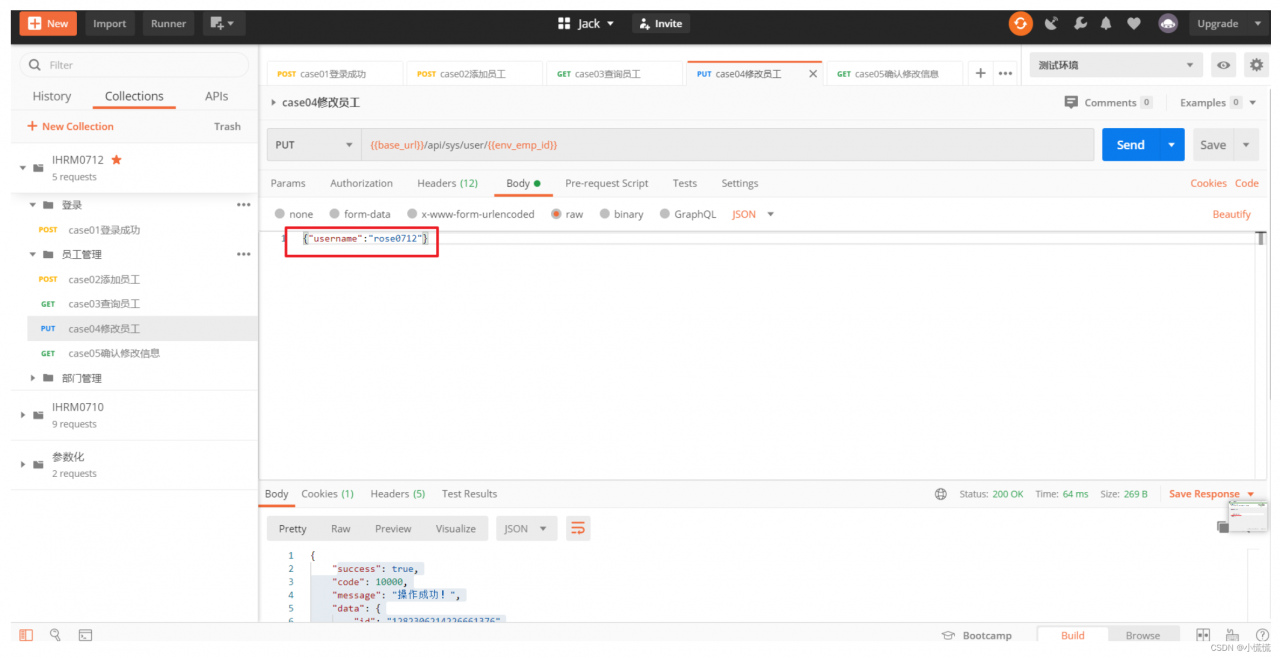This screenshot has width=1280, height=658.
Task: Switch to the case01登录成功 request tab
Action: (x=334, y=74)
